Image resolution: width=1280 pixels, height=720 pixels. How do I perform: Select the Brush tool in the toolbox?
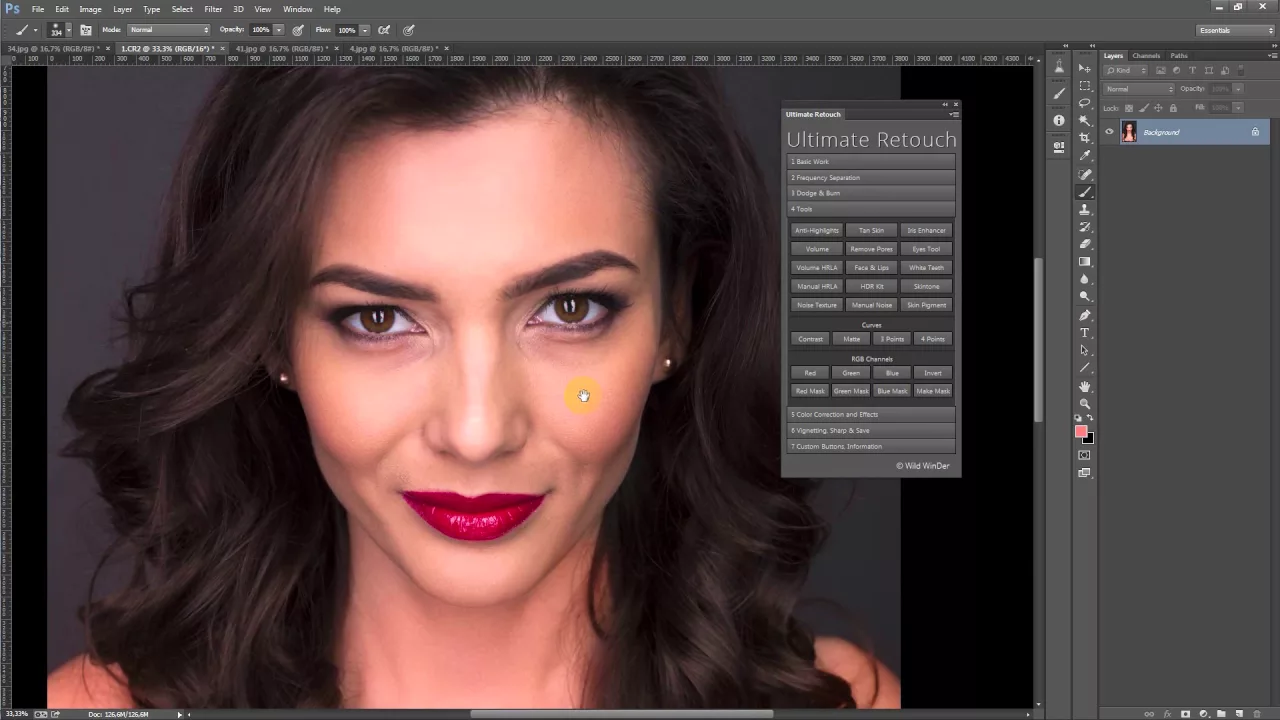[1085, 192]
